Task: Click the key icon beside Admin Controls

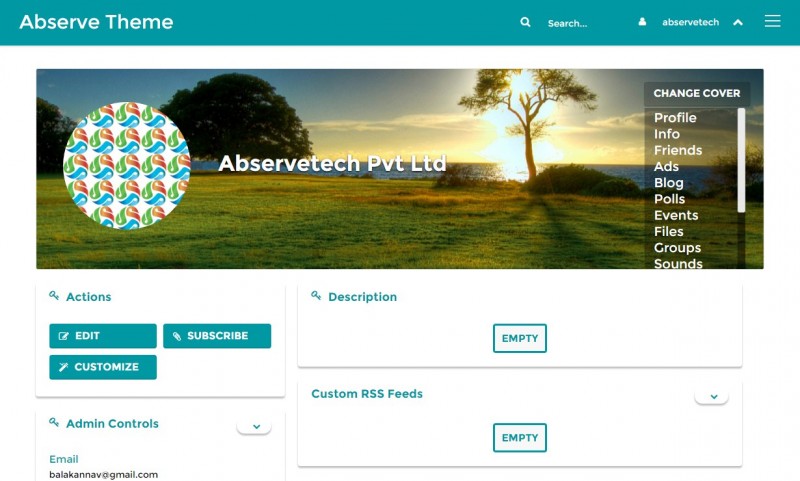Action: [x=54, y=422]
